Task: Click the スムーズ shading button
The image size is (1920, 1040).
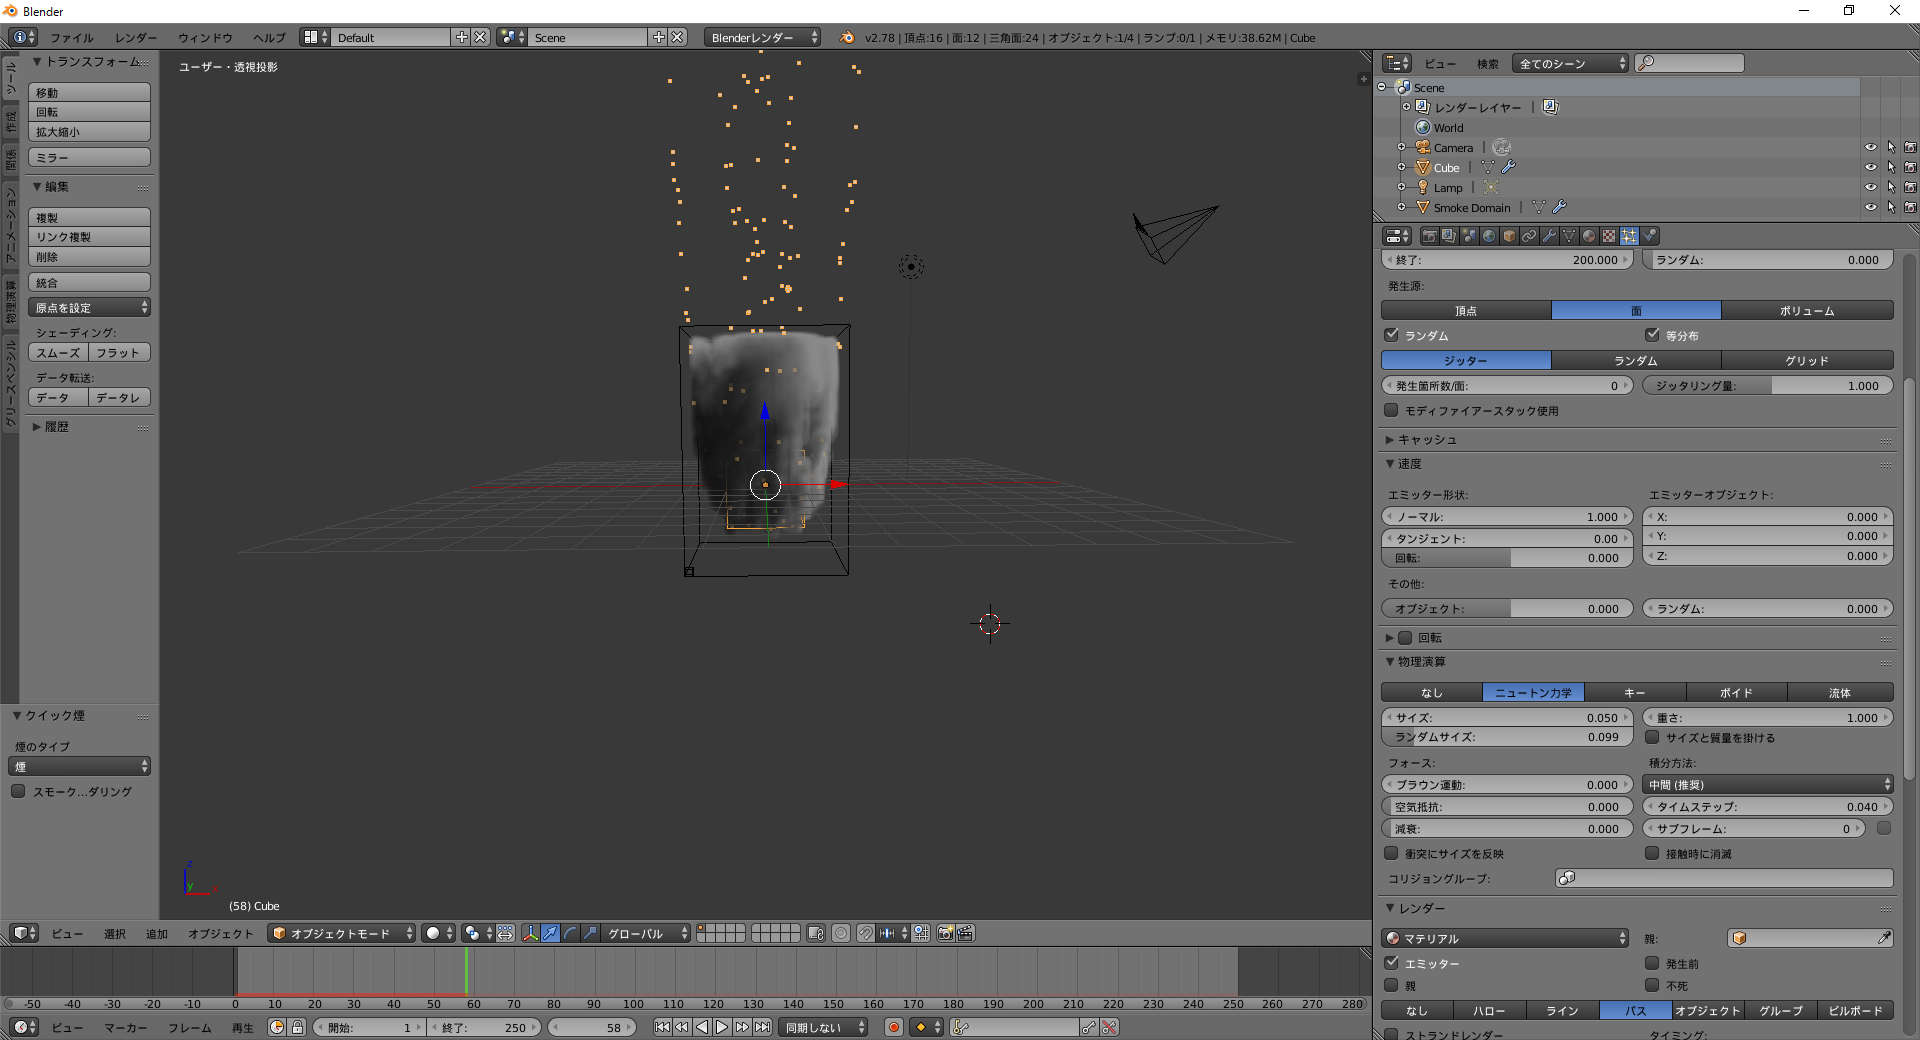Action: point(59,353)
